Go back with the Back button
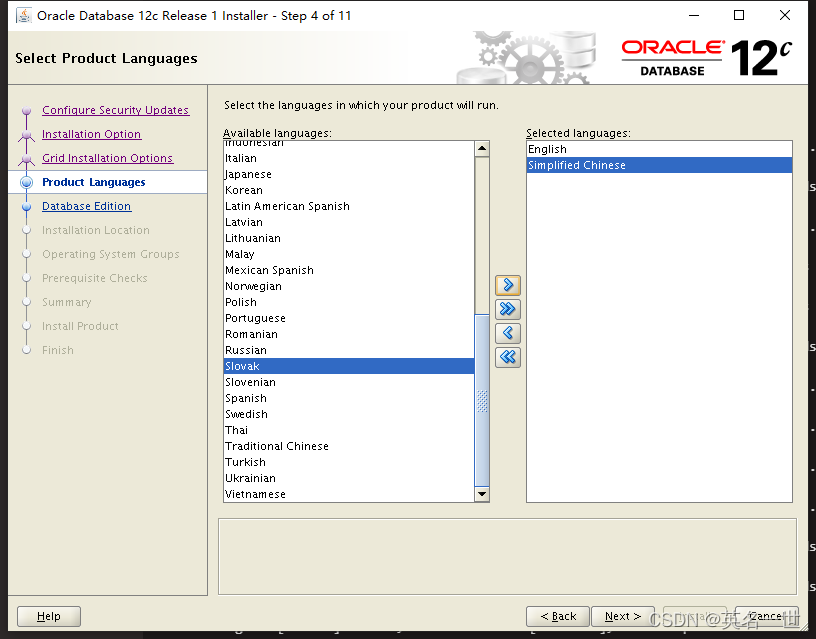This screenshot has width=816, height=639. tap(558, 616)
